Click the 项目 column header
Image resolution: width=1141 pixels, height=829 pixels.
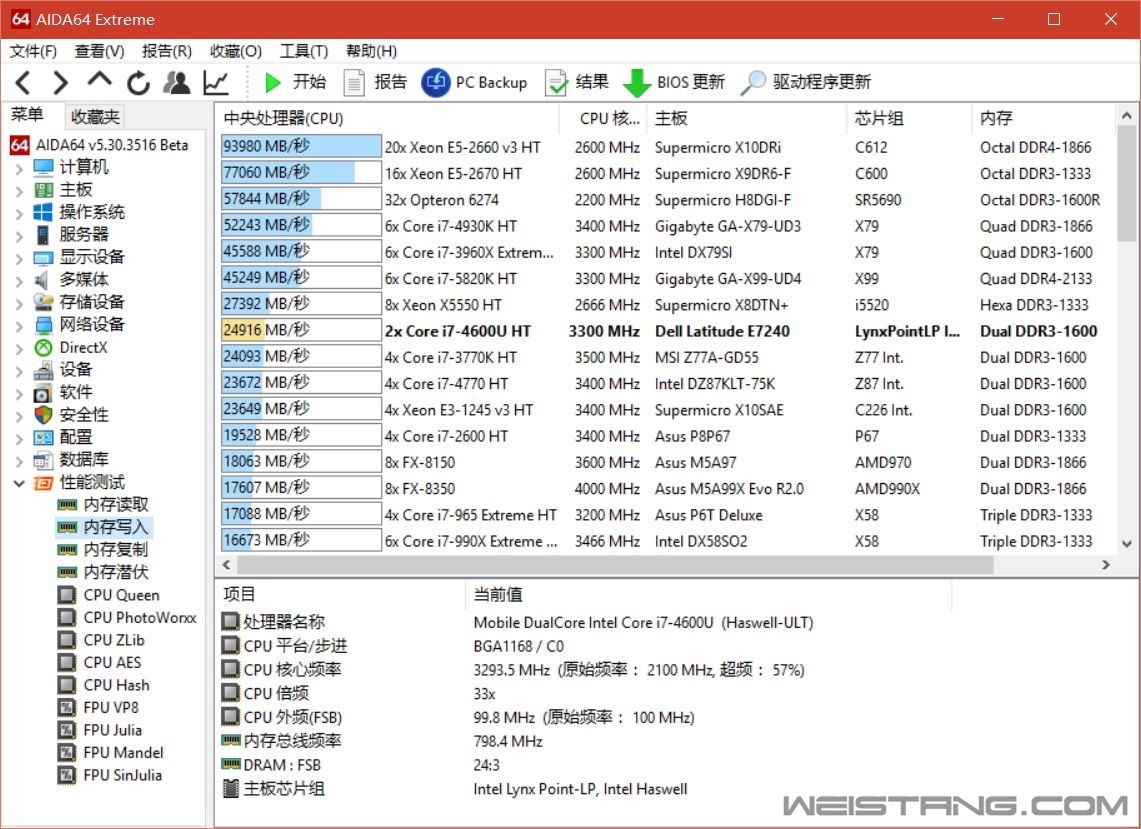341,595
